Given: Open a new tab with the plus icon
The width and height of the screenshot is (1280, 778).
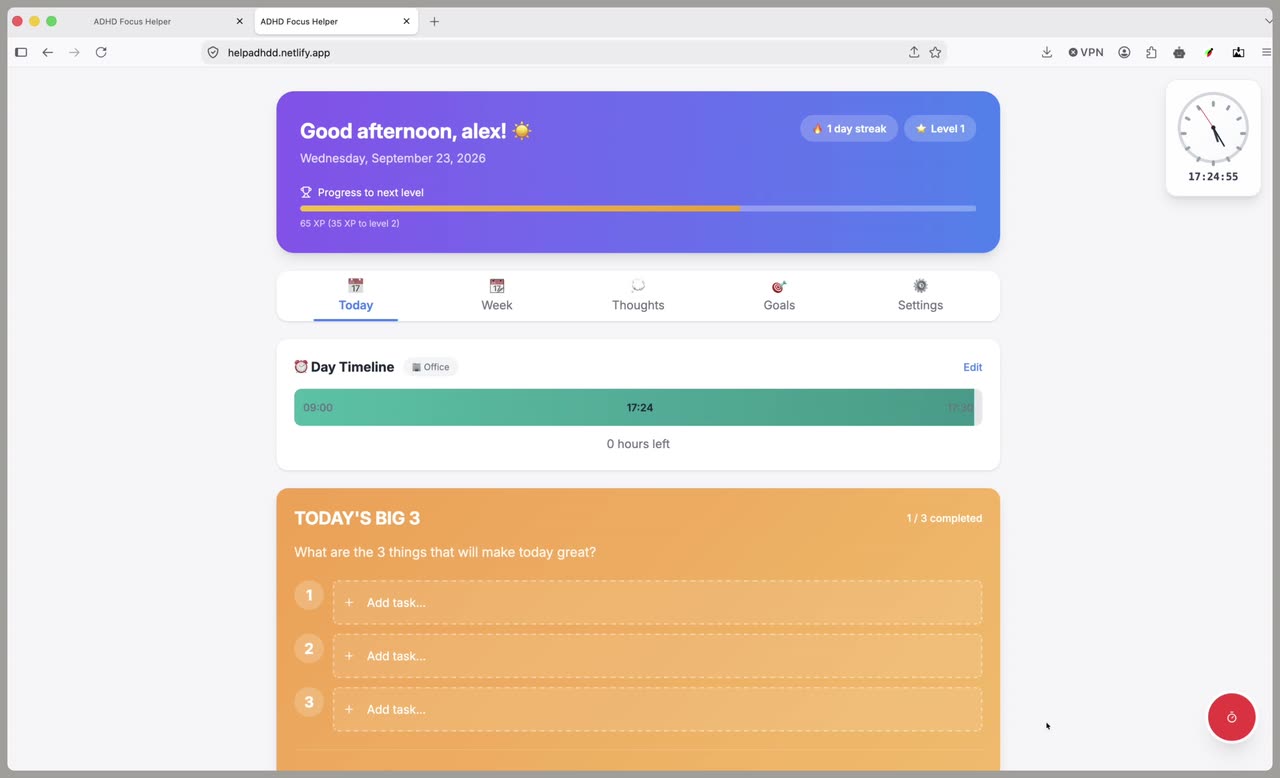Looking at the screenshot, I should click(x=434, y=21).
